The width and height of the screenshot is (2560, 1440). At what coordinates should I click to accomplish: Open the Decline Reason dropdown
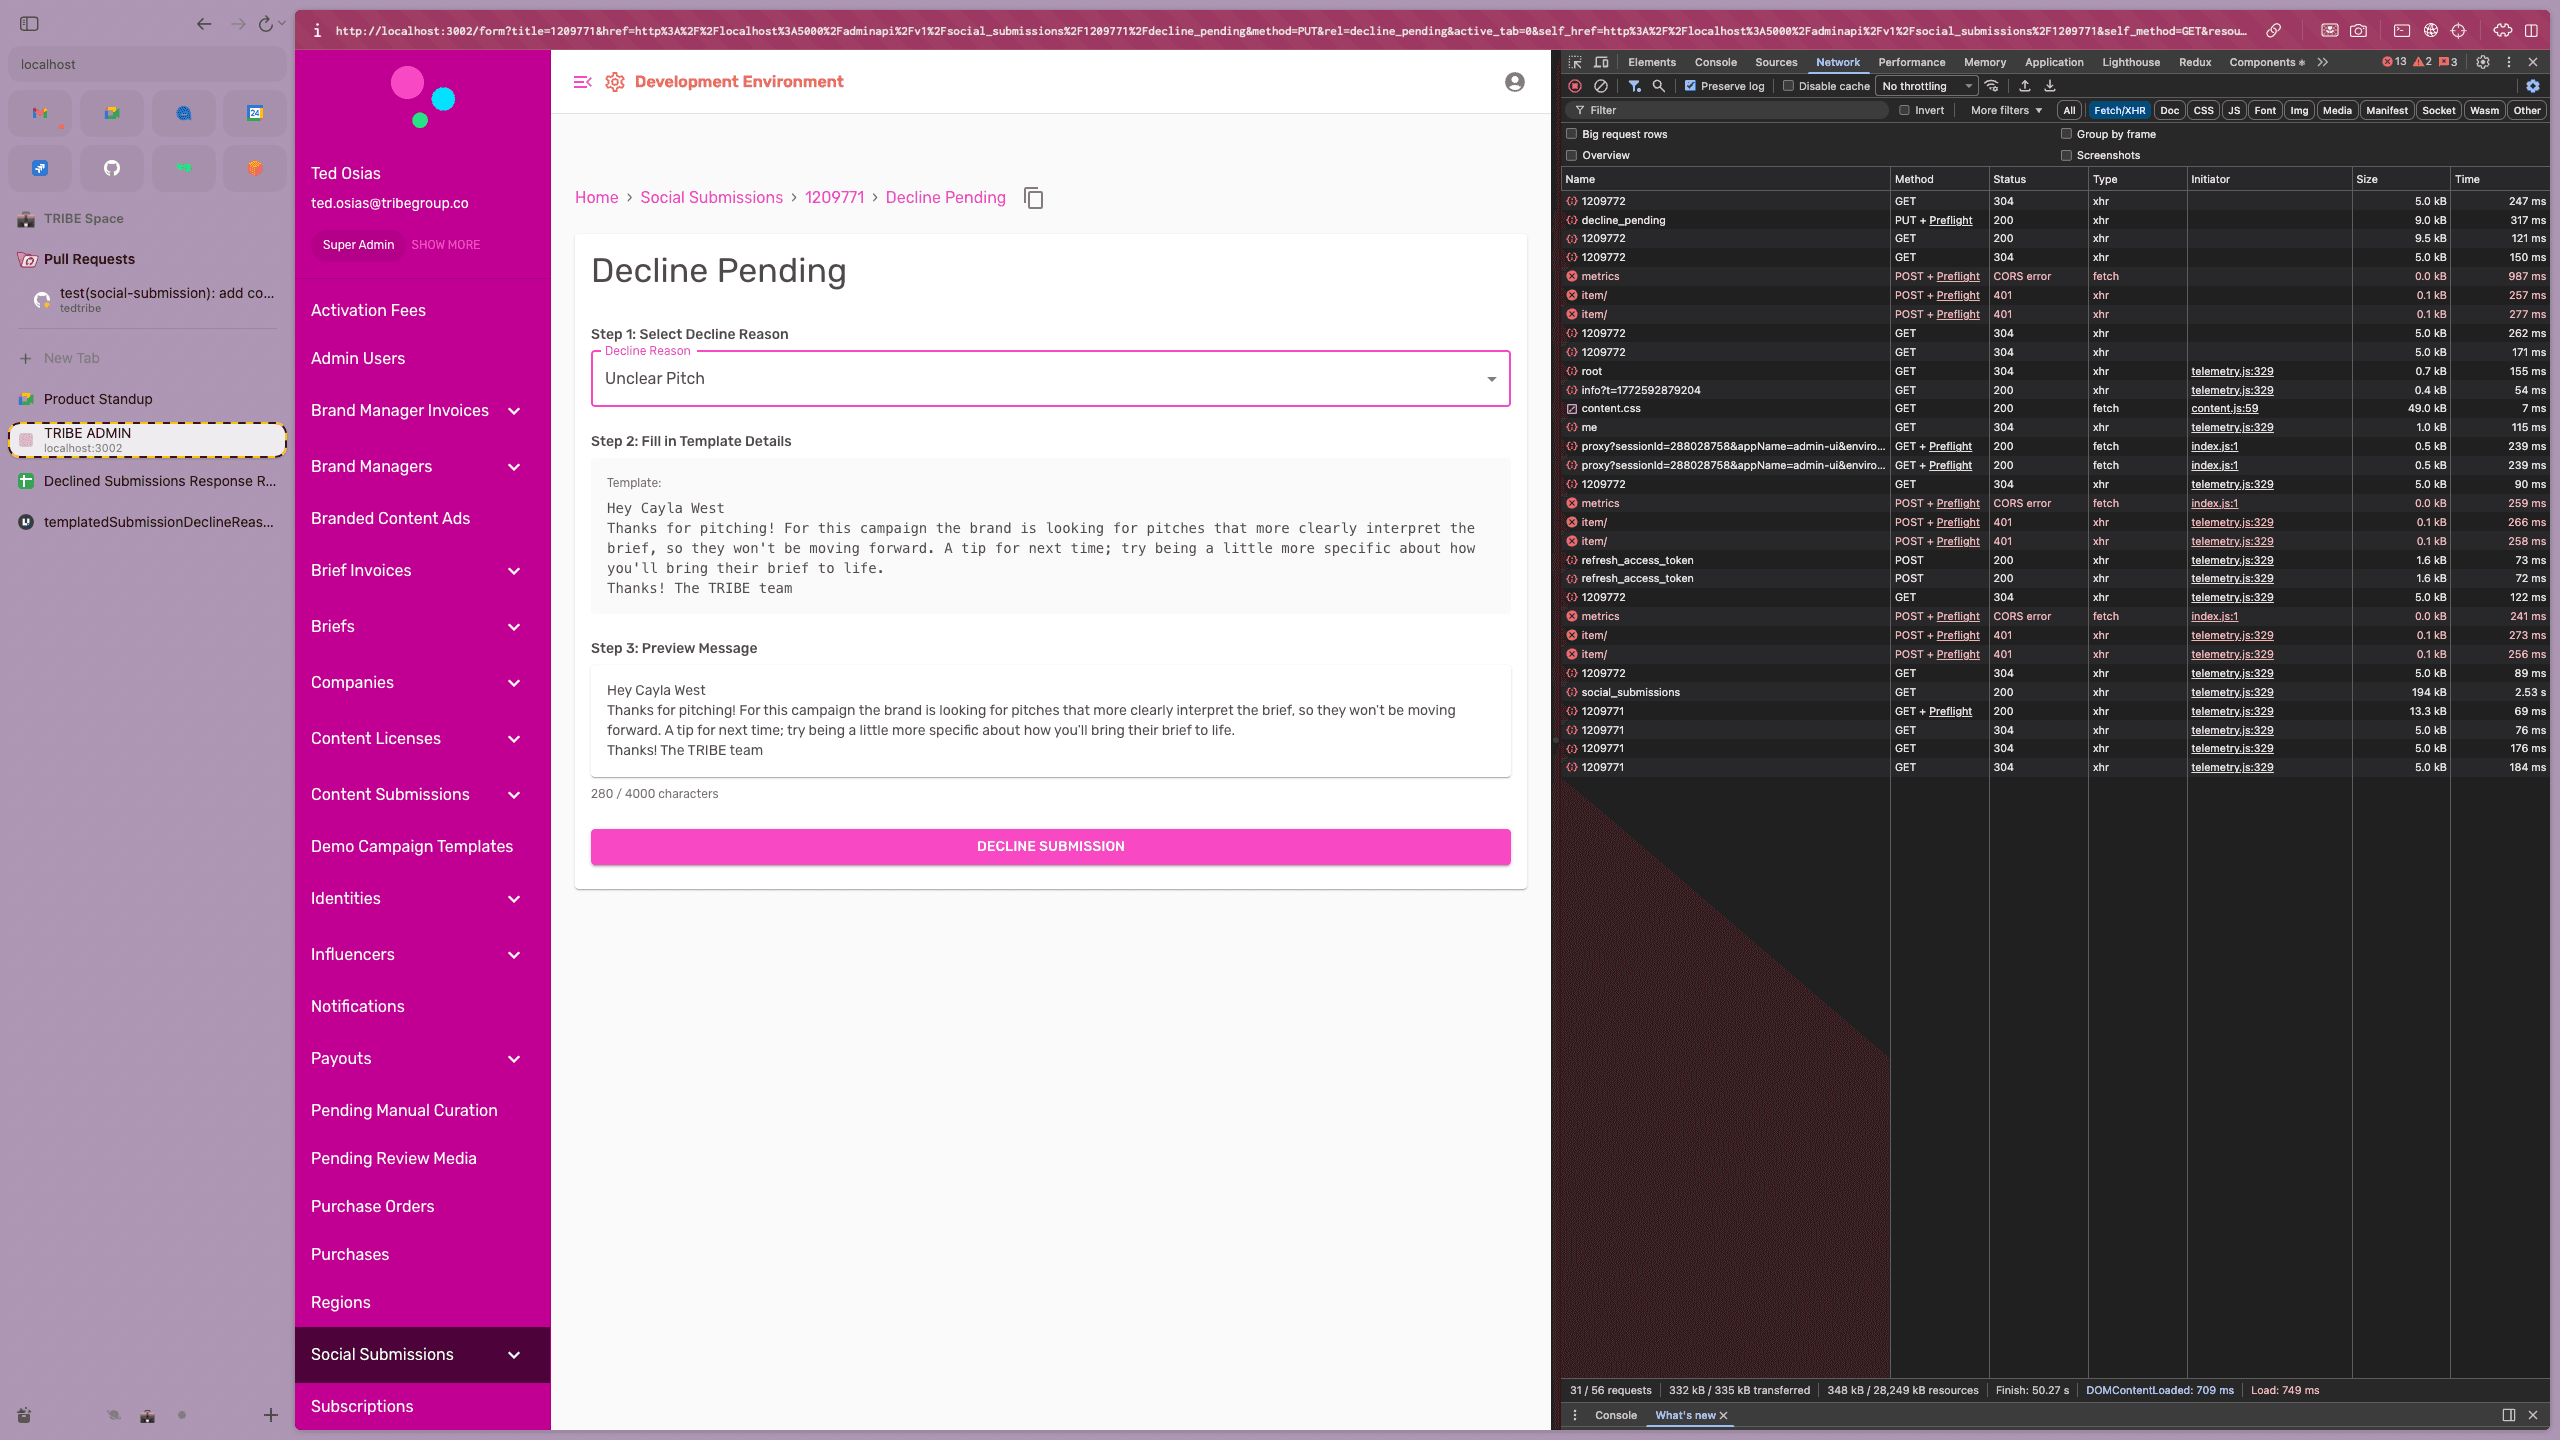(1050, 378)
